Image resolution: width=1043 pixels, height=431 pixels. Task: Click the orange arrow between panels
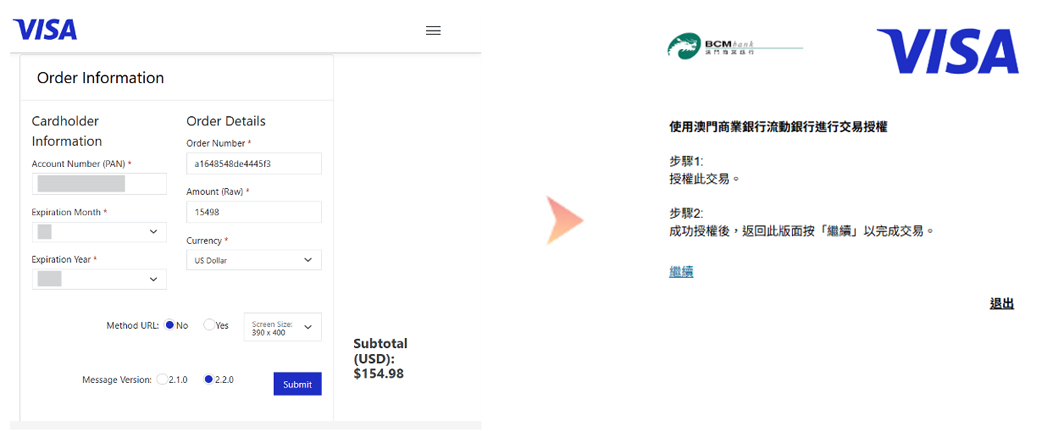564,220
